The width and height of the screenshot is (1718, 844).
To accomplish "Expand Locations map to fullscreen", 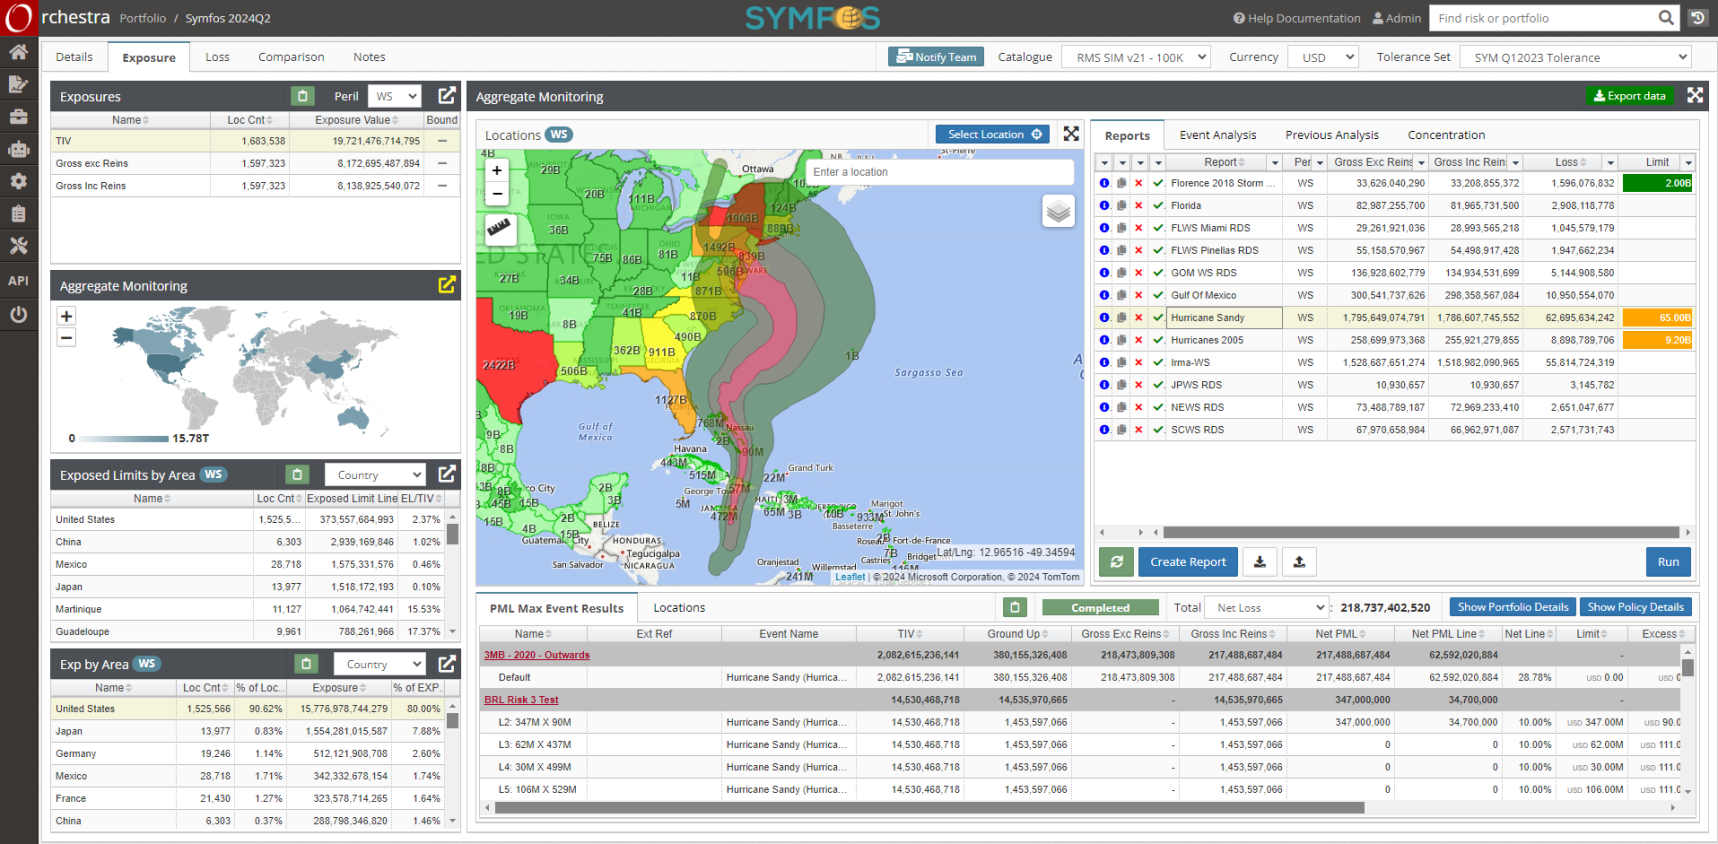I will pos(1071,134).
